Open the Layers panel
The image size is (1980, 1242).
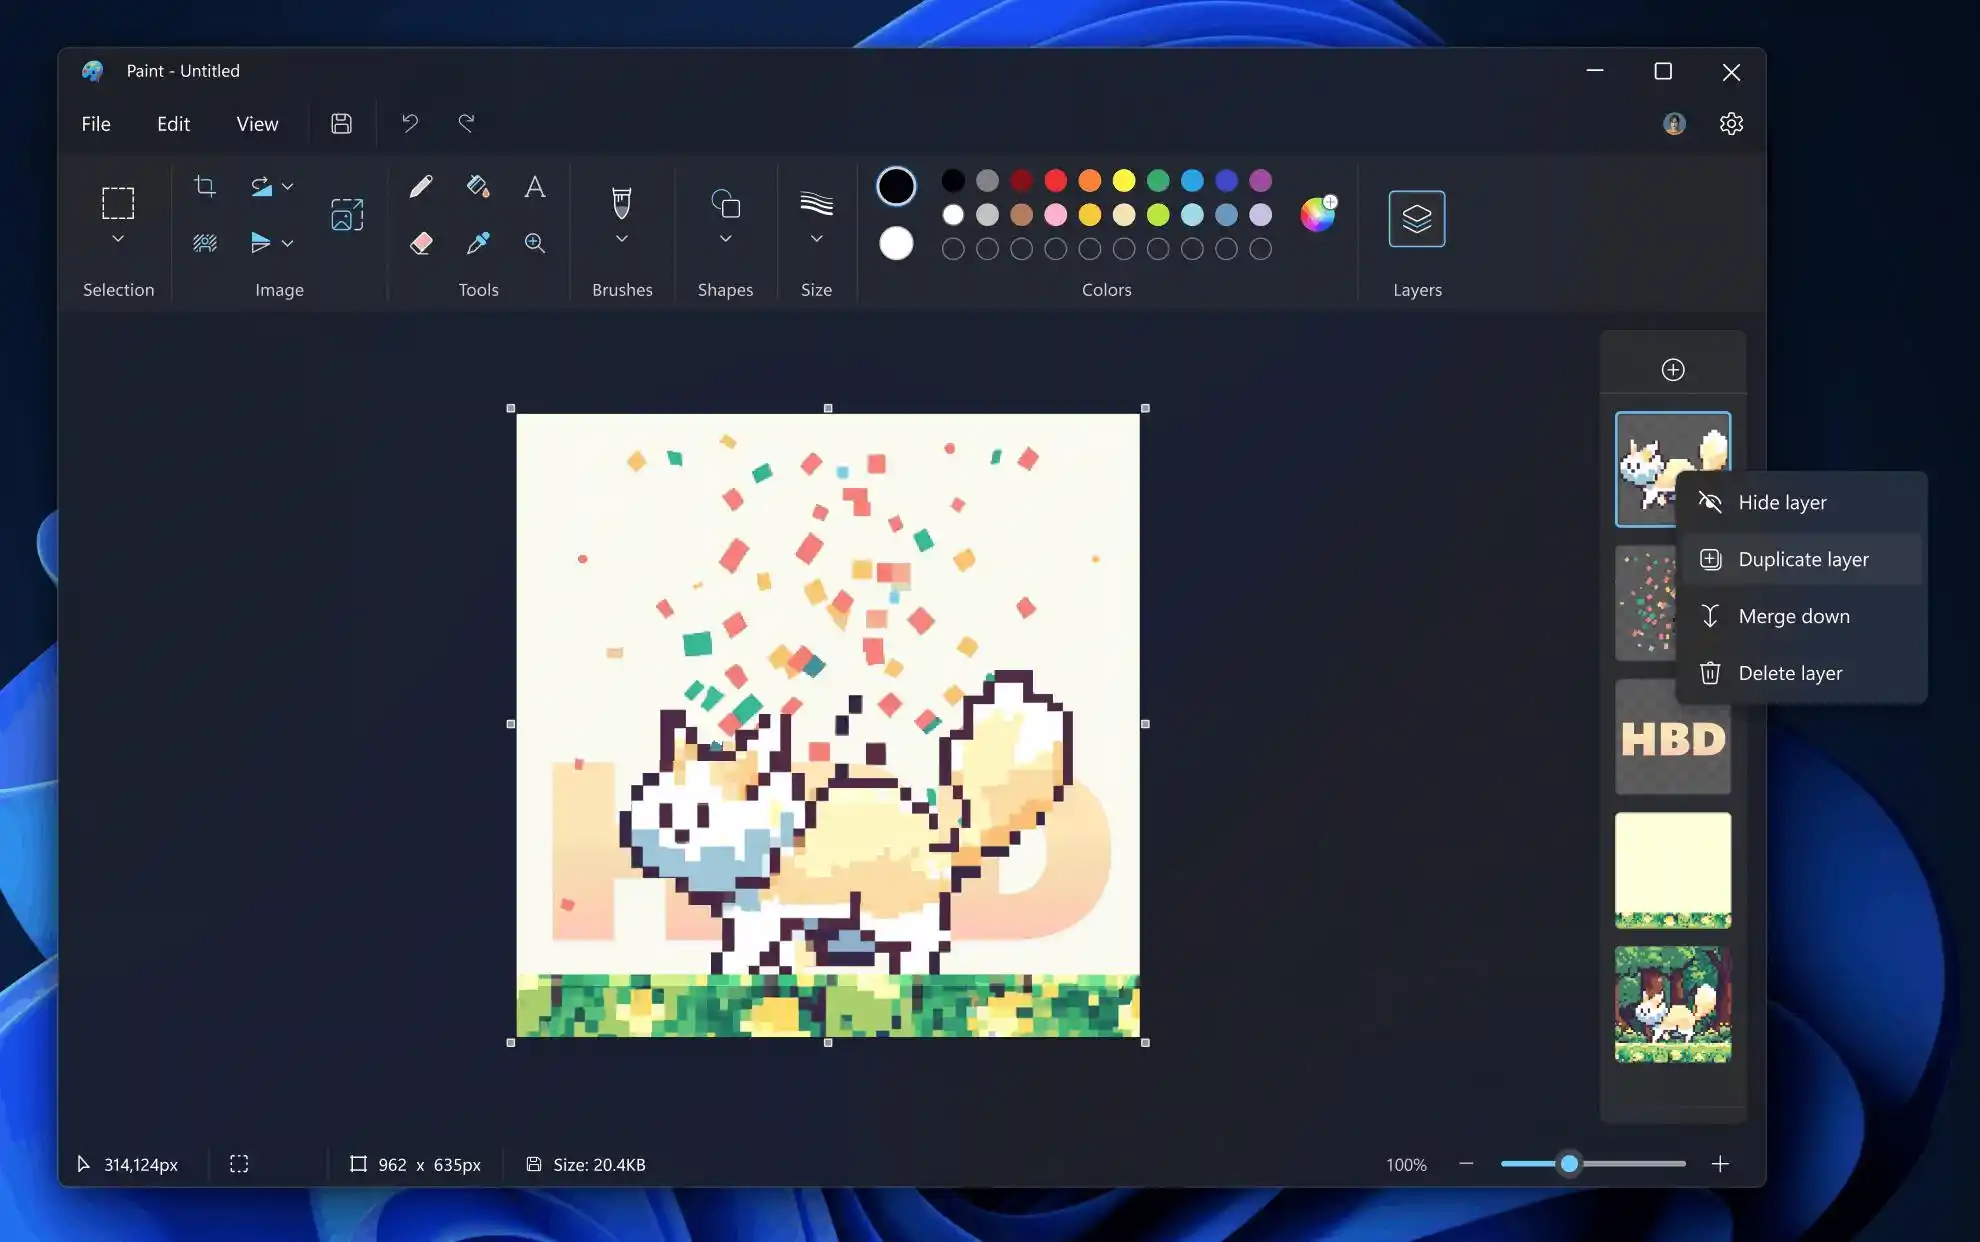[x=1418, y=217]
